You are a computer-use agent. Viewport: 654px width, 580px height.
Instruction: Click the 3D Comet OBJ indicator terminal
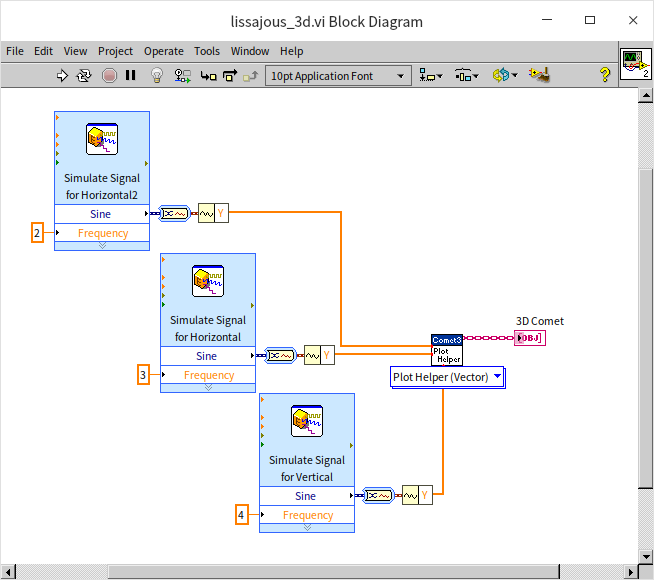point(529,338)
